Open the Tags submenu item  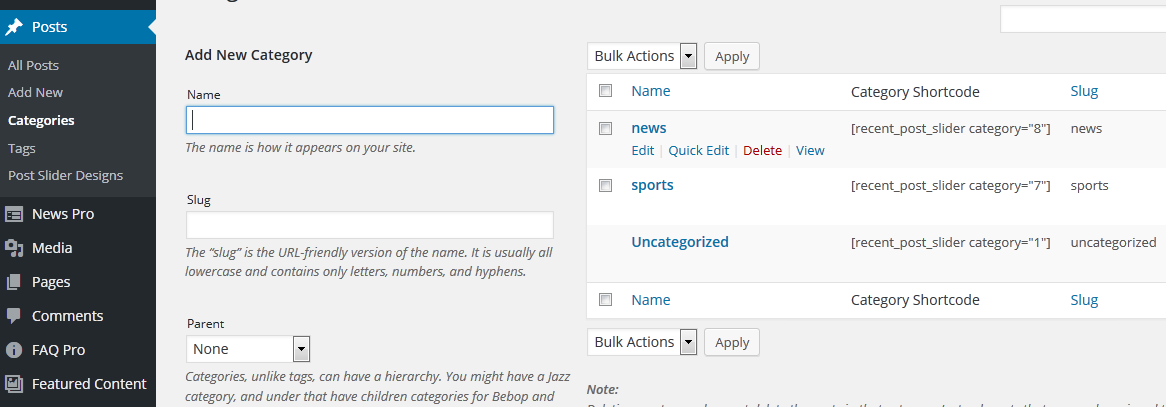(22, 149)
